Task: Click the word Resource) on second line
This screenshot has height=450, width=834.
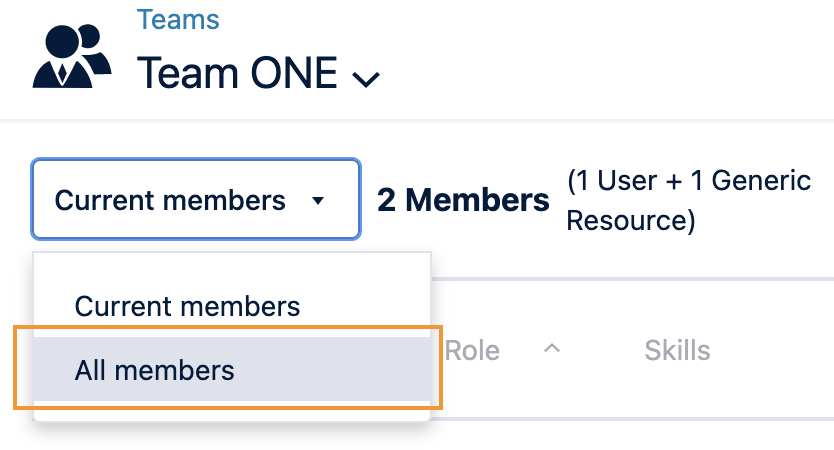Action: click(x=630, y=221)
